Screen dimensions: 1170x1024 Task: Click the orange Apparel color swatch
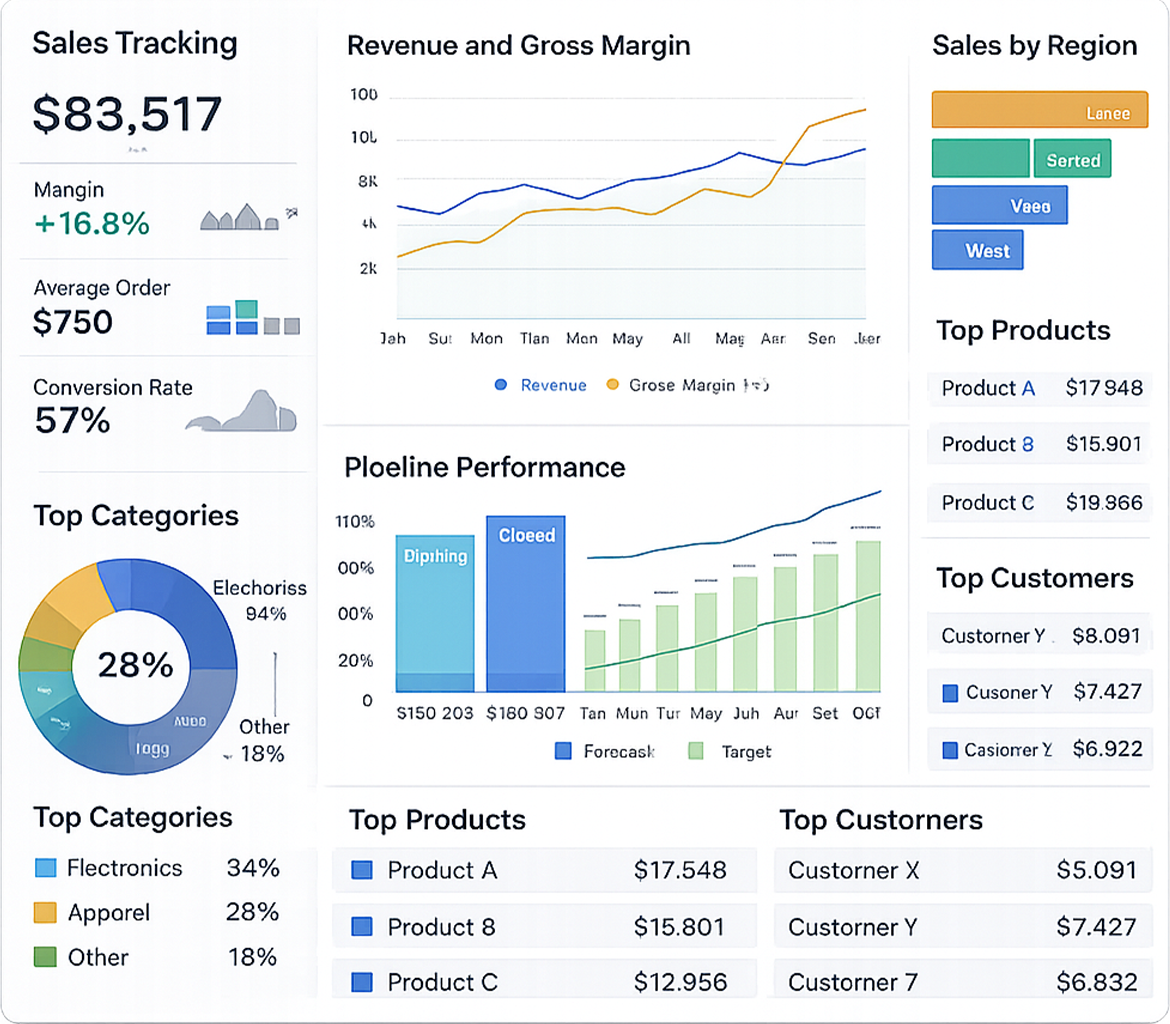tap(45, 912)
